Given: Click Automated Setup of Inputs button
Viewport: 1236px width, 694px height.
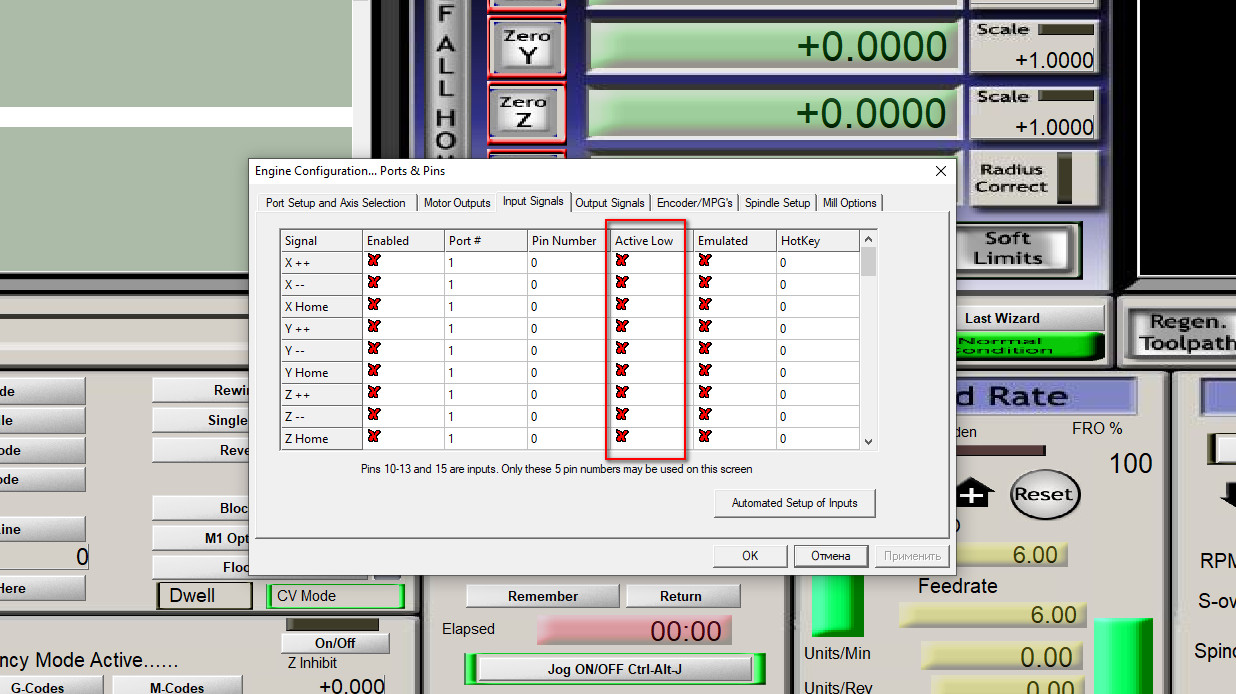Looking at the screenshot, I should (795, 503).
